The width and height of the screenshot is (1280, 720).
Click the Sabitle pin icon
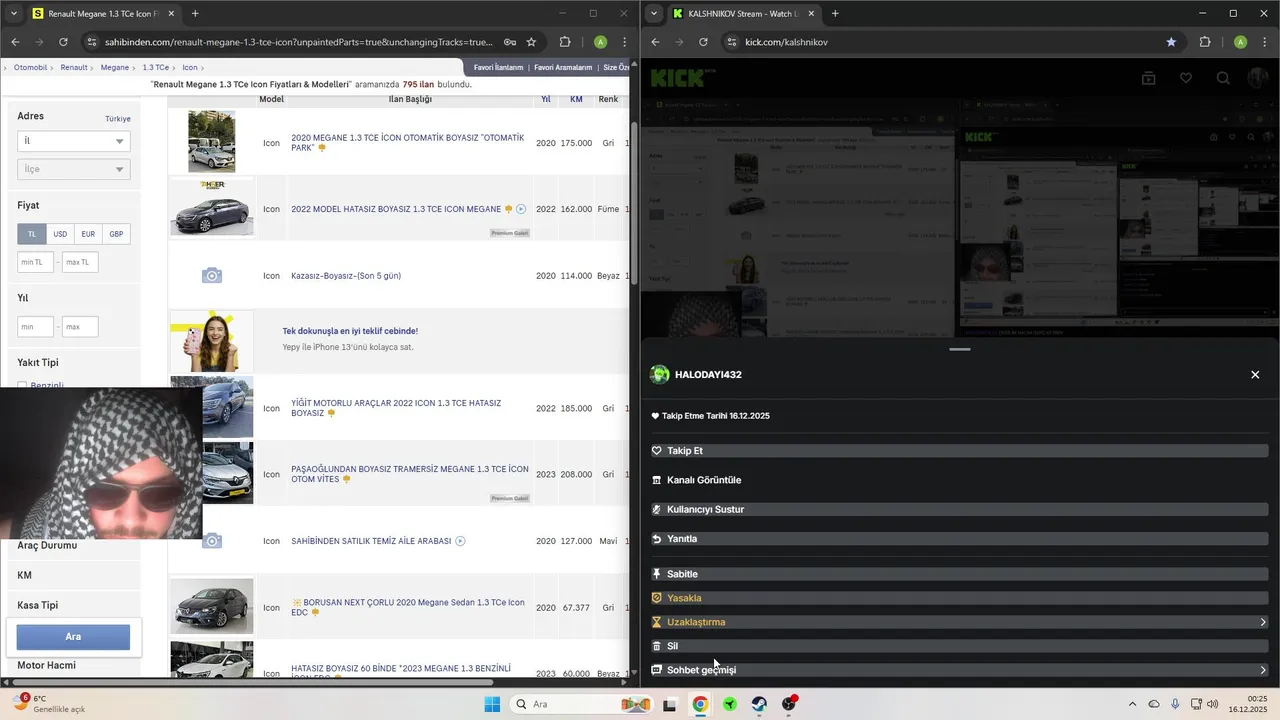tap(657, 574)
